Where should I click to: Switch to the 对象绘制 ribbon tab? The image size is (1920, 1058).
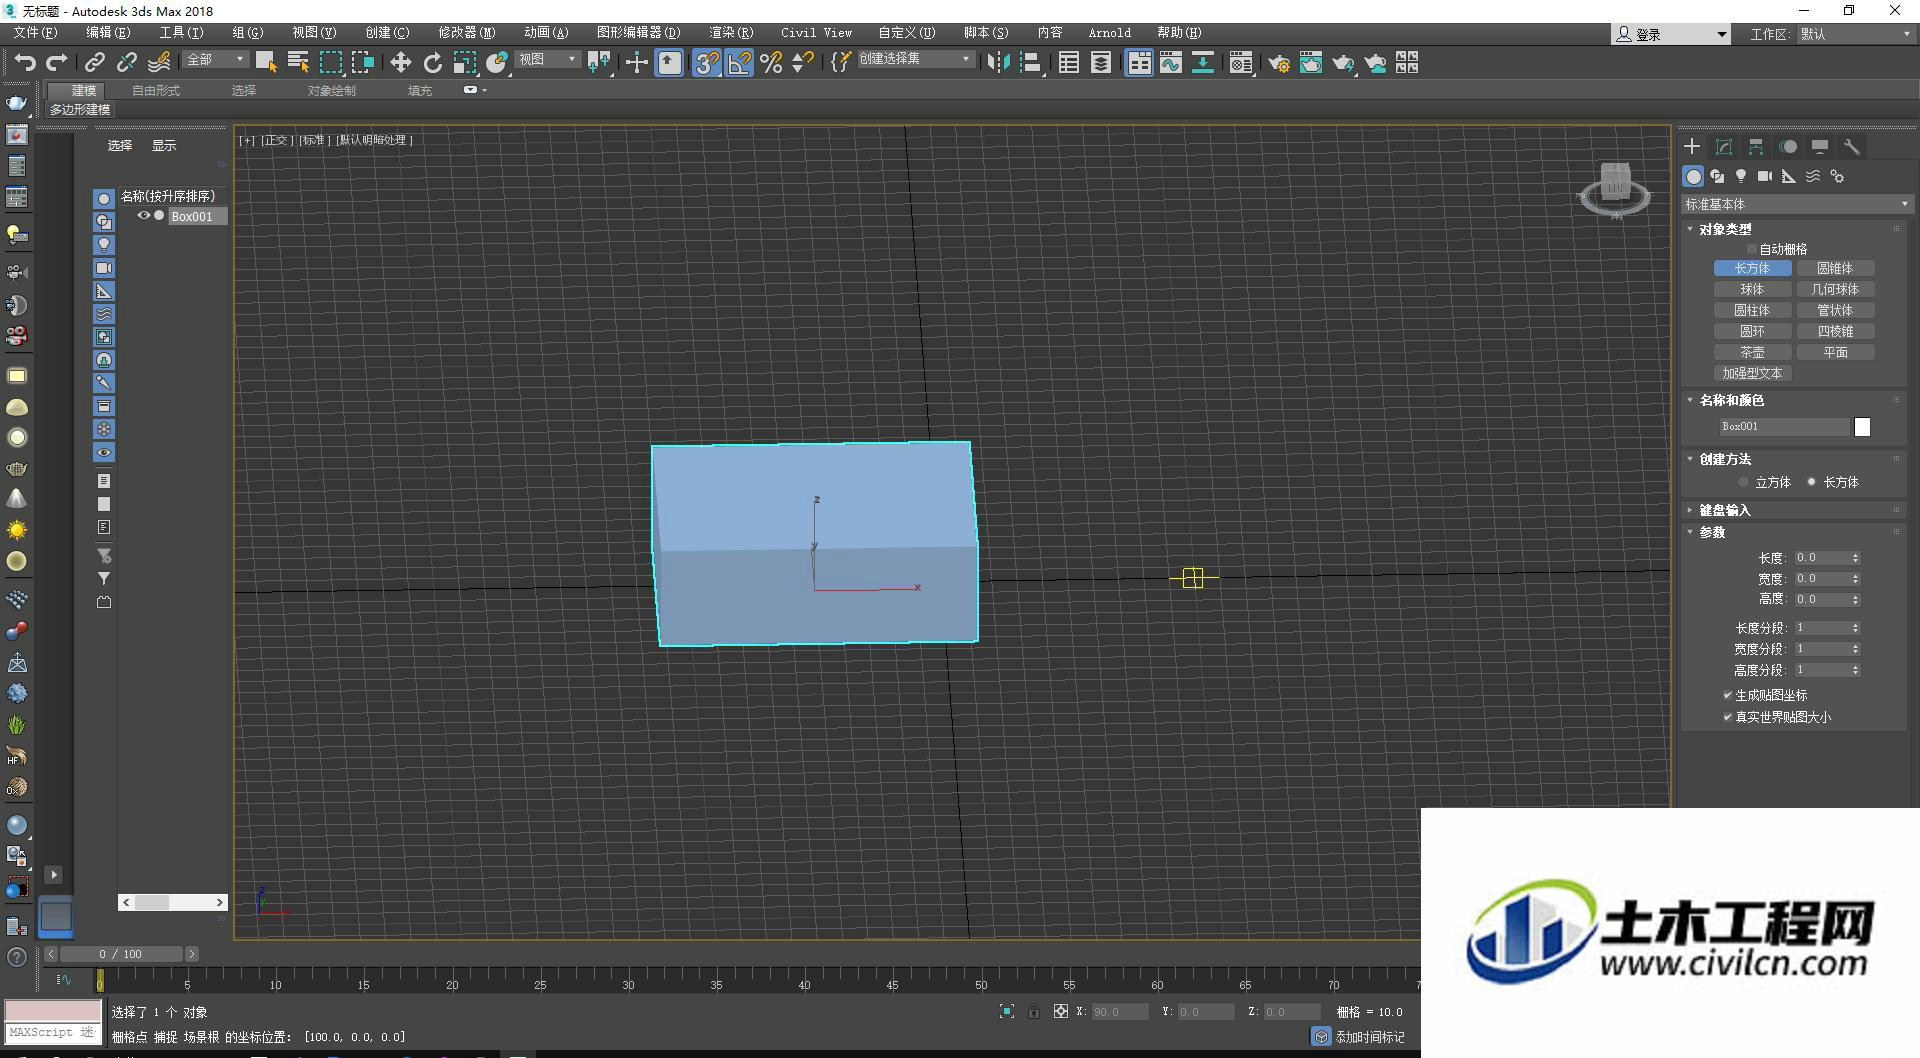[331, 90]
